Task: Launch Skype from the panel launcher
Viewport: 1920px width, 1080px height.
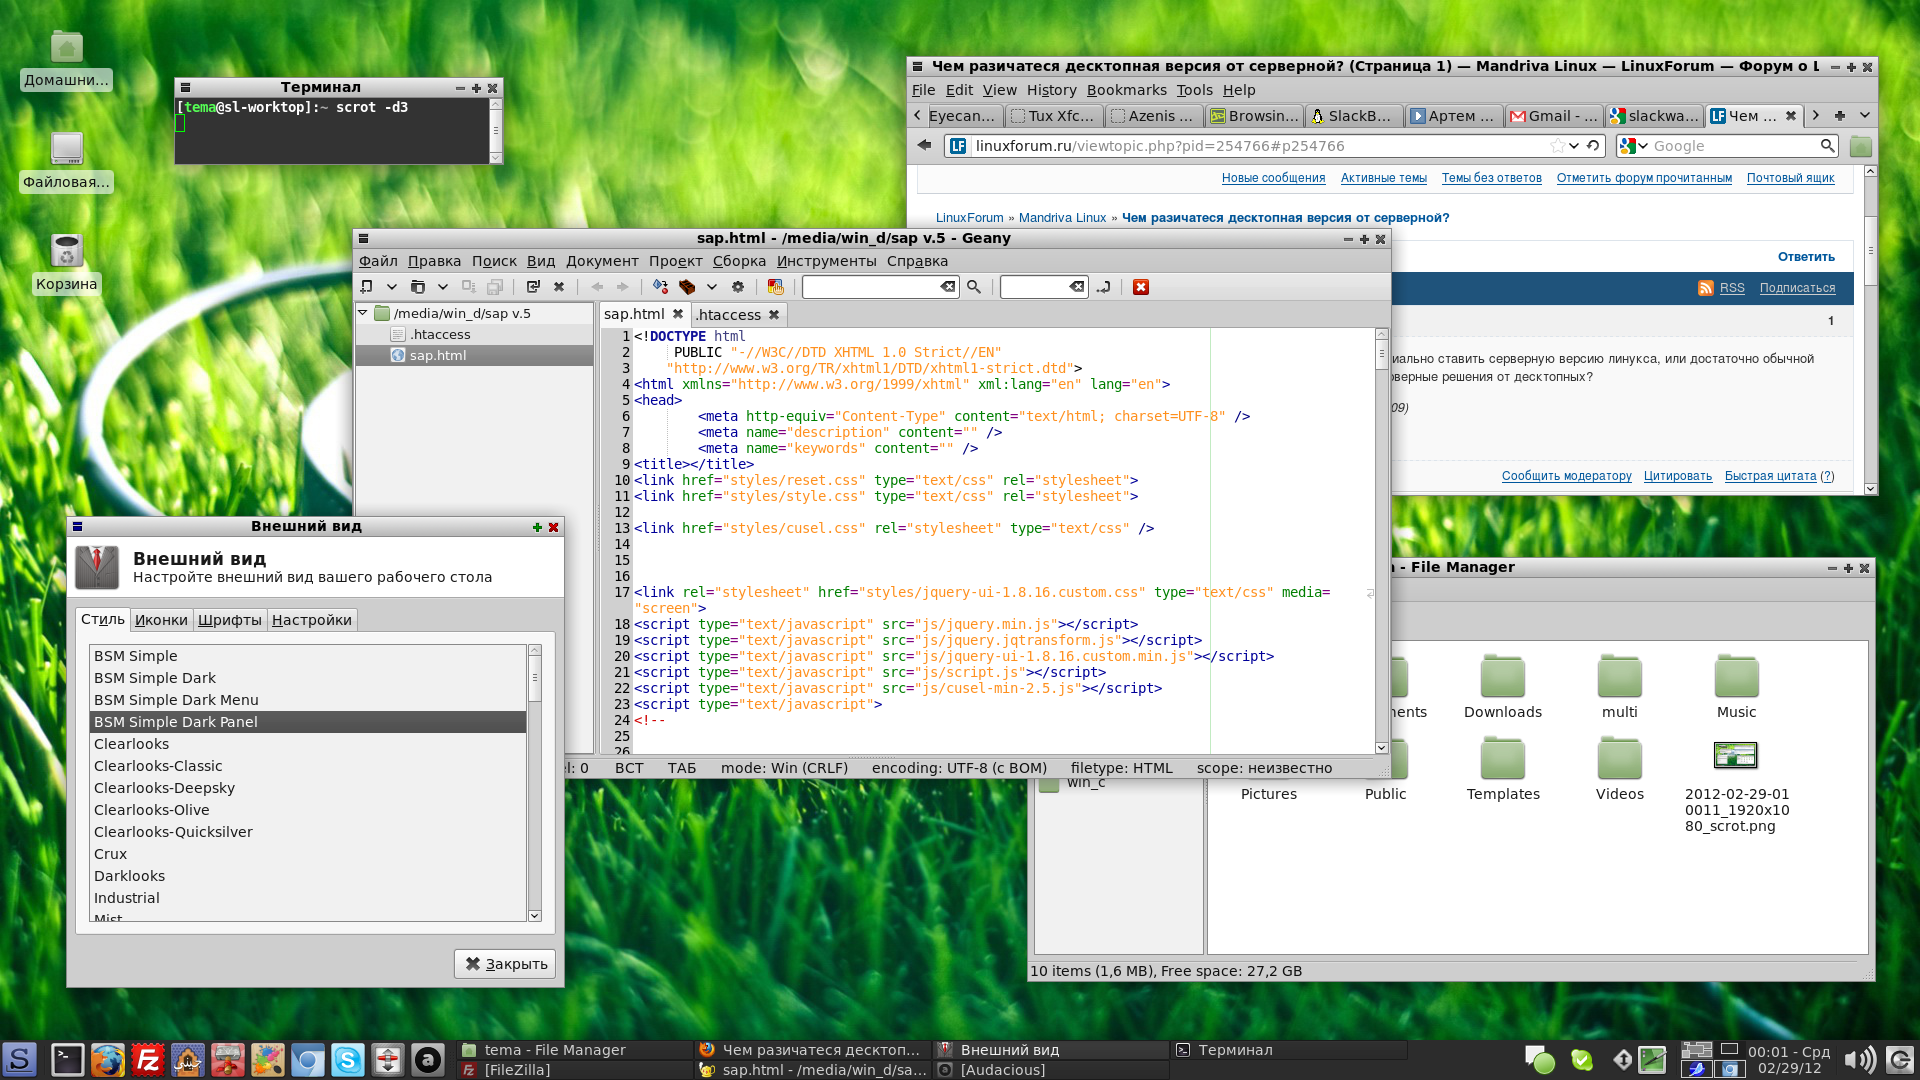Action: [x=348, y=1060]
